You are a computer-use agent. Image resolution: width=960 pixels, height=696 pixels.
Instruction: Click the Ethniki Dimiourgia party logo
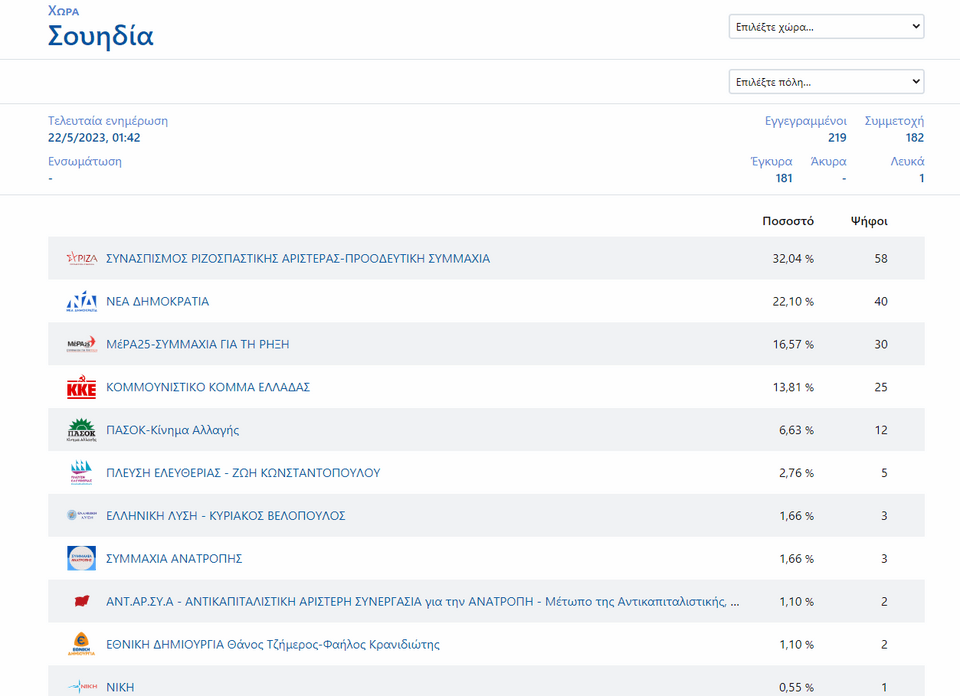[81, 644]
